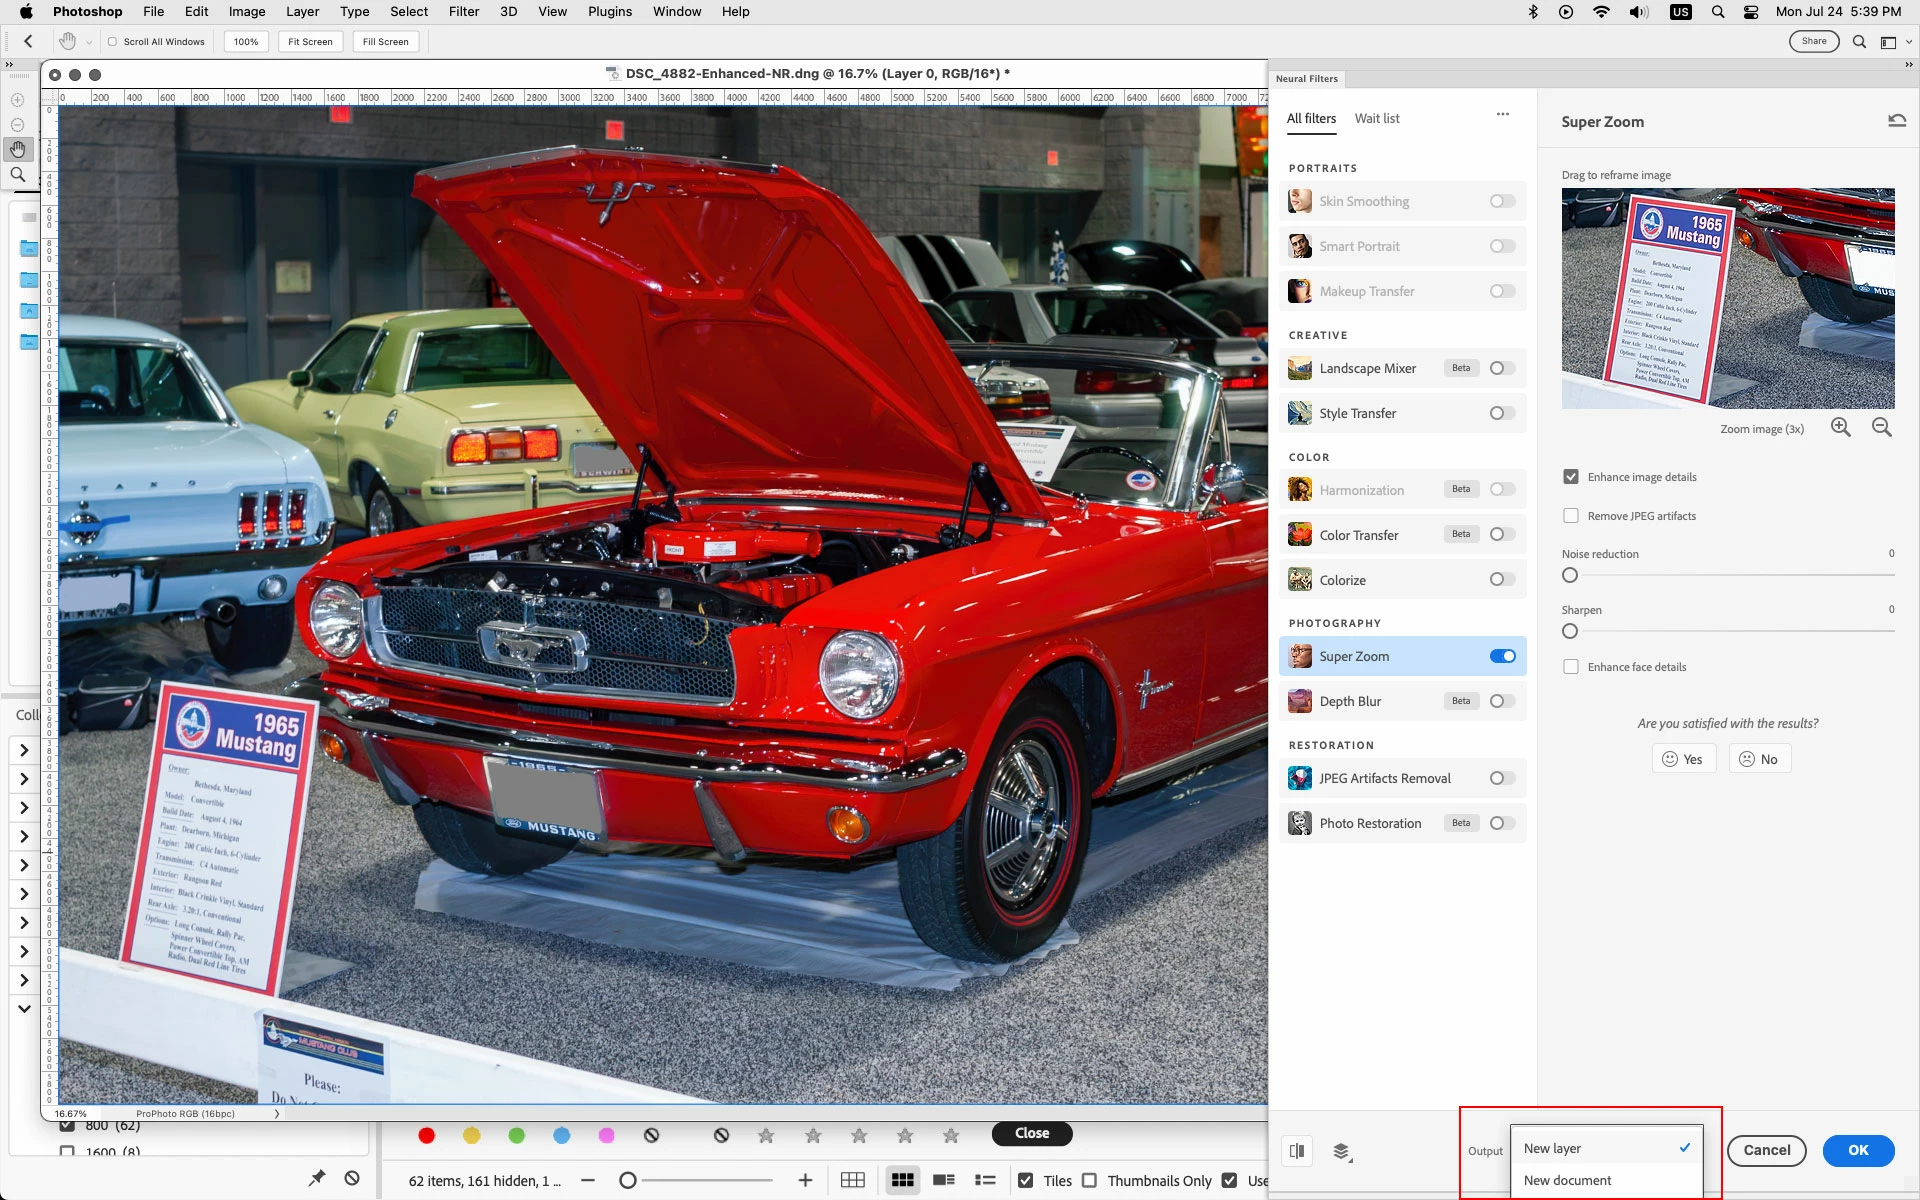Select New layer output option
This screenshot has height=1200, width=1920.
tap(1552, 1148)
